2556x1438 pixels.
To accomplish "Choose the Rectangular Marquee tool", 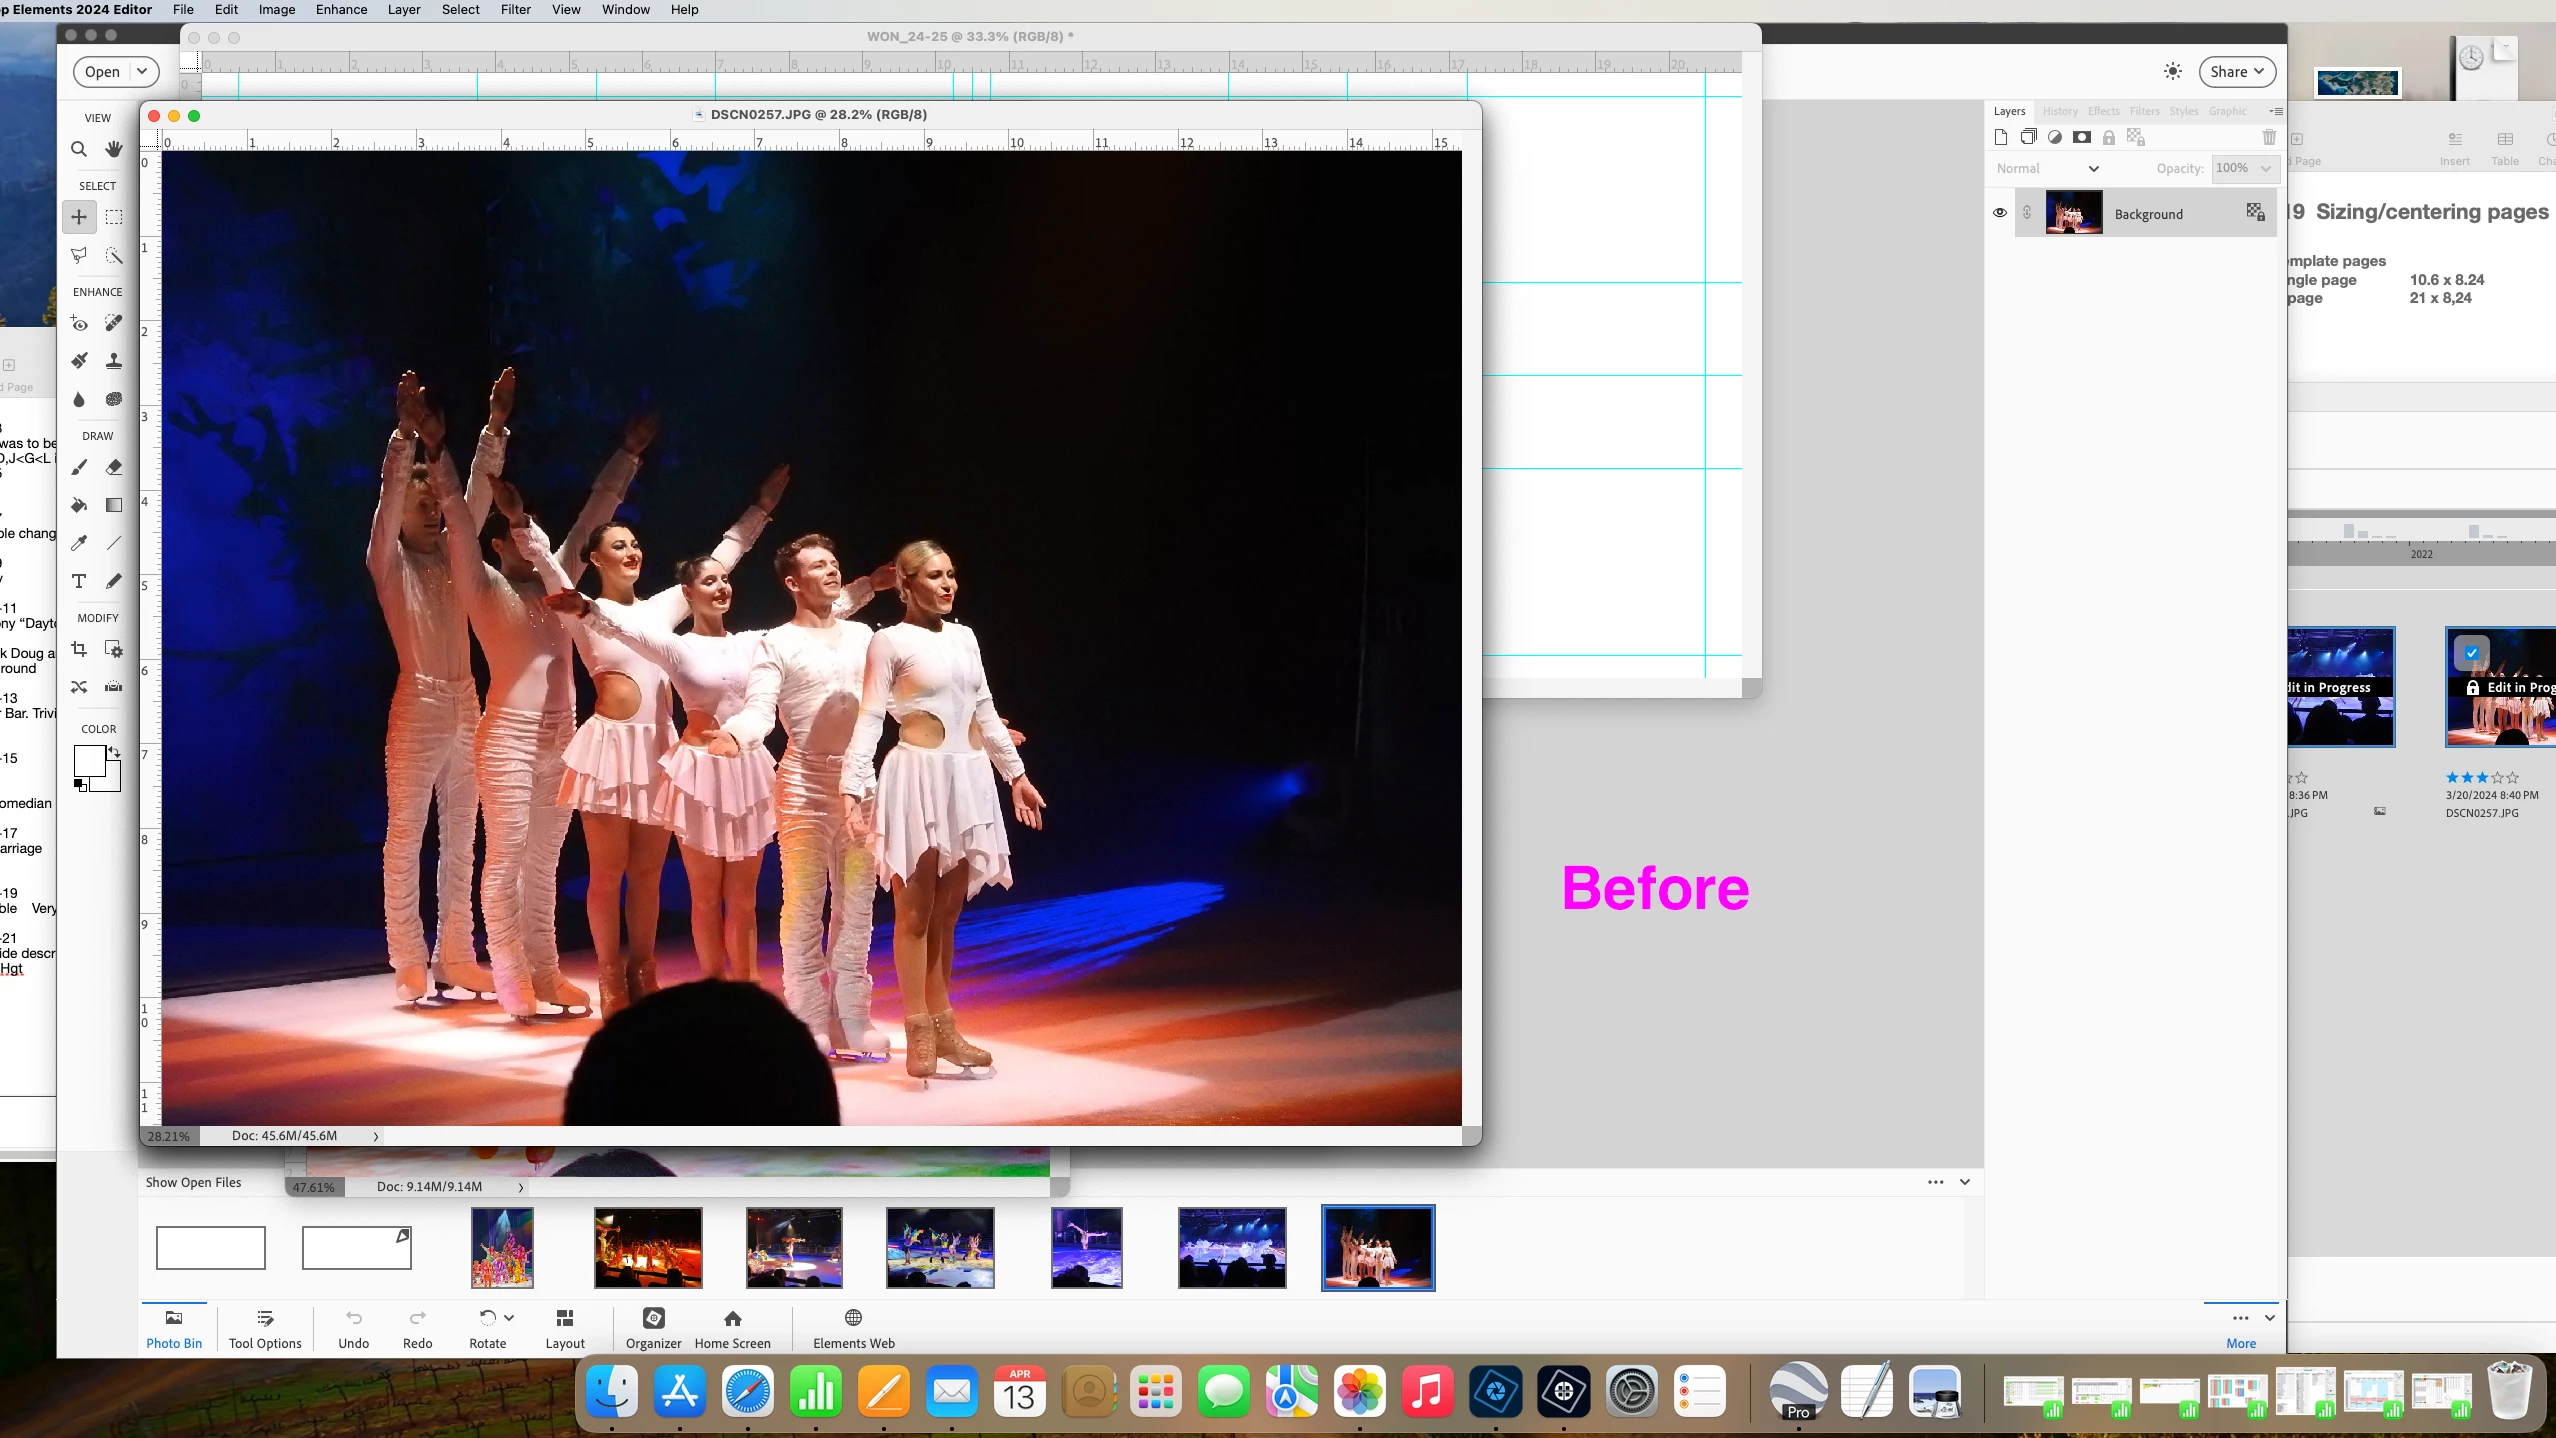I will click(x=114, y=217).
